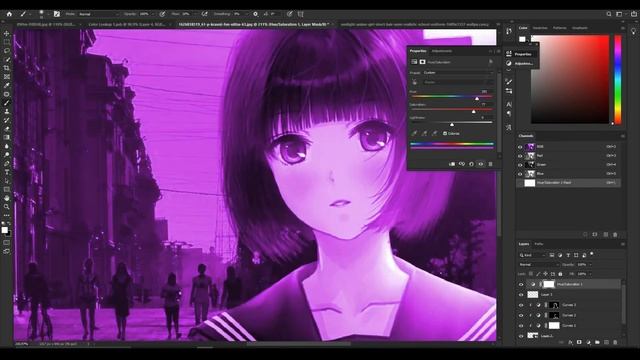The width and height of the screenshot is (640, 360).
Task: Hide the Blue channel
Action: (520, 174)
